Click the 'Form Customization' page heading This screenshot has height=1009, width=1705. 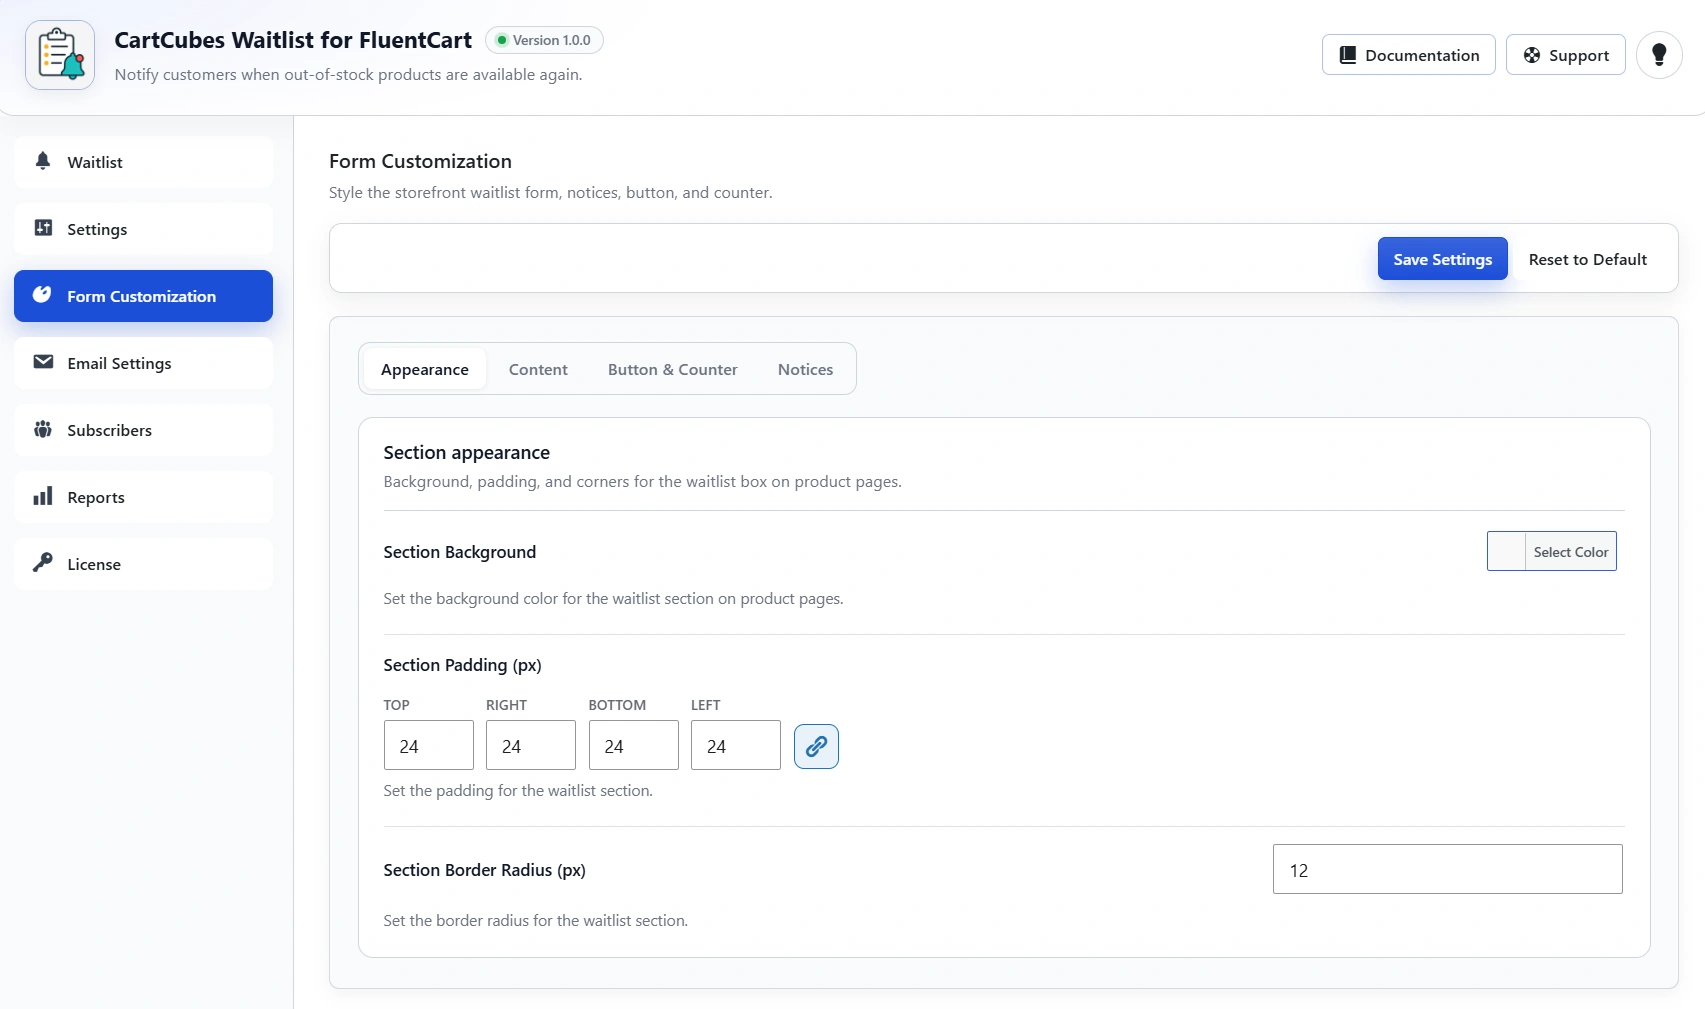tap(420, 161)
